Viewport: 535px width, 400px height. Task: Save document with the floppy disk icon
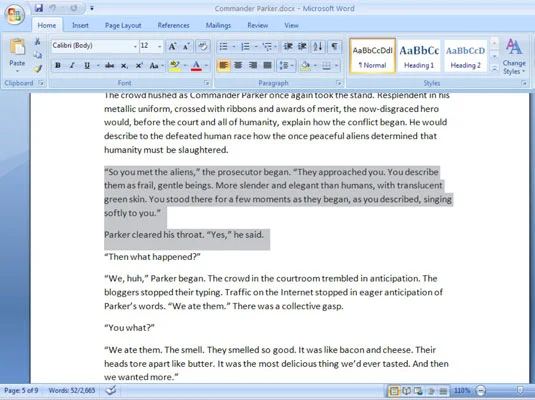pos(39,8)
